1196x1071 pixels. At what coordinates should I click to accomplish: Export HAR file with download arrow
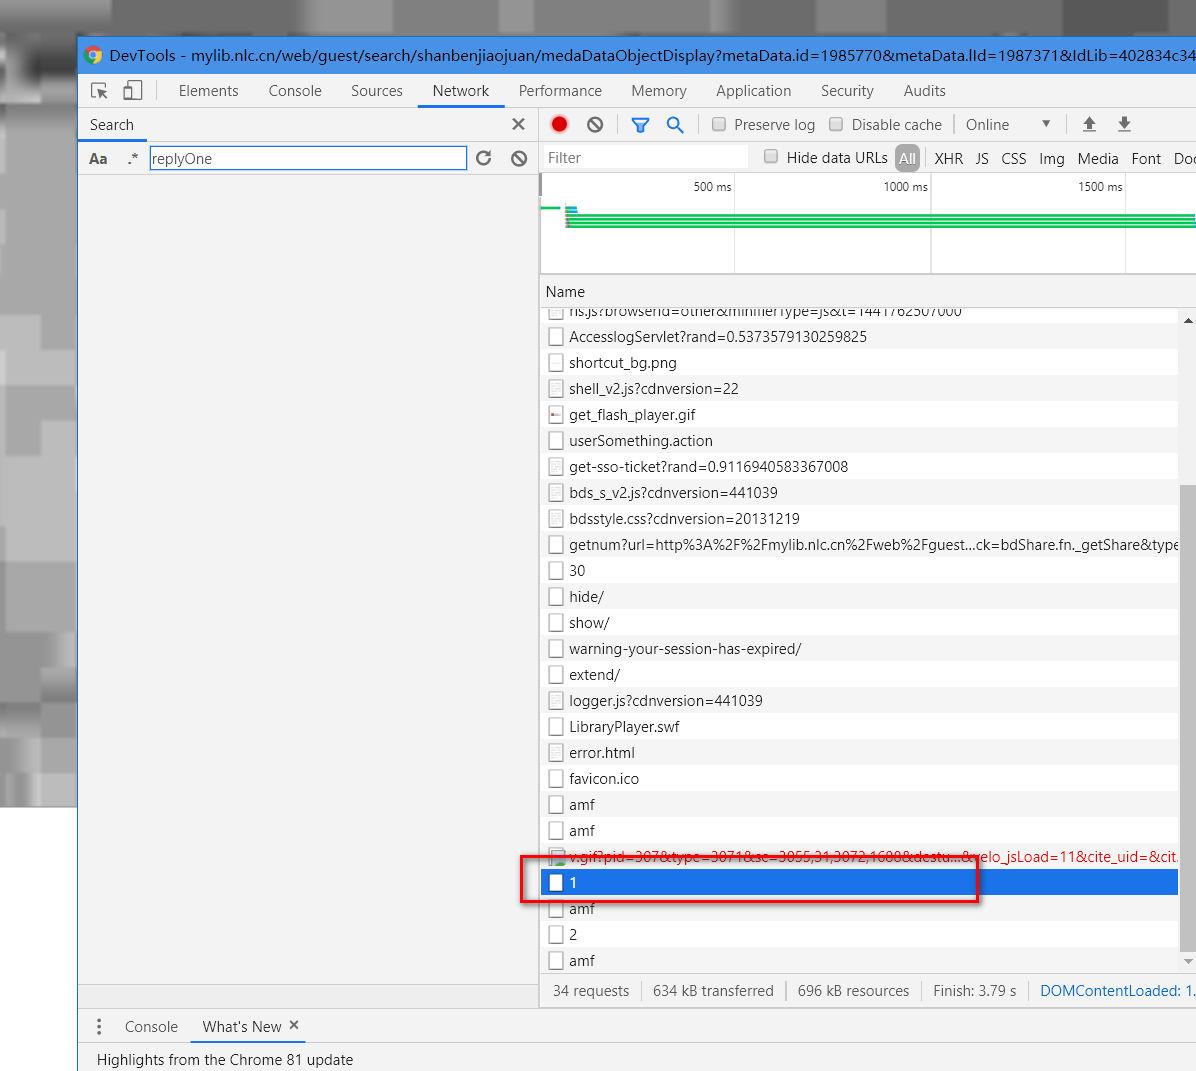click(x=1124, y=124)
